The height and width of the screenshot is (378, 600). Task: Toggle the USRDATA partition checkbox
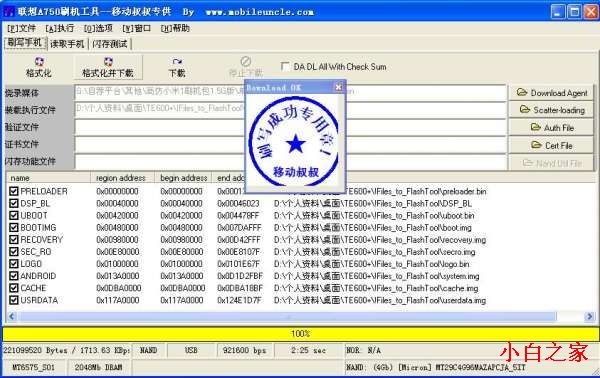point(14,300)
